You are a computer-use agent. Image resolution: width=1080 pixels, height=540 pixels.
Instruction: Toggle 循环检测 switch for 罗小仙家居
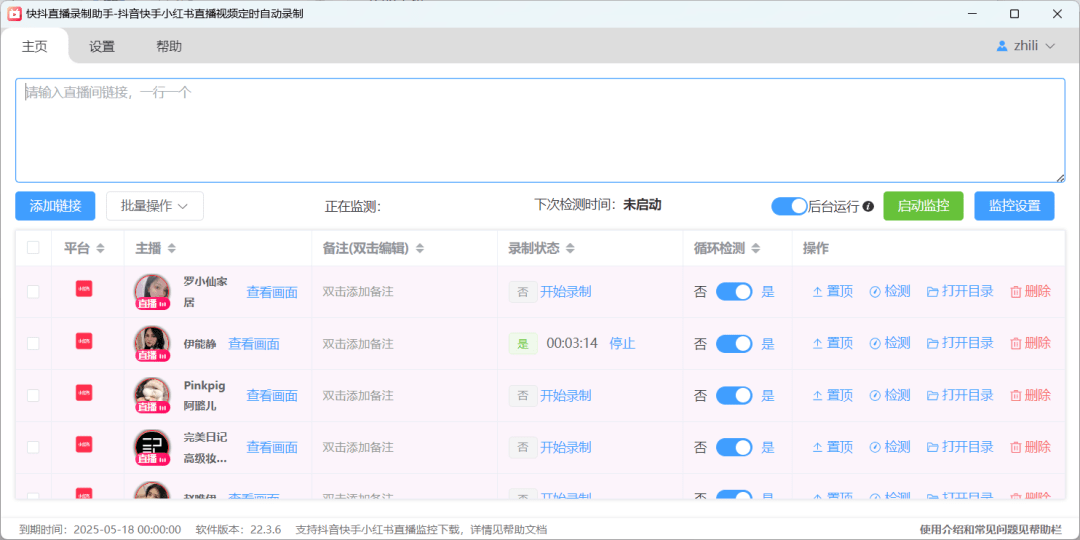(x=734, y=292)
